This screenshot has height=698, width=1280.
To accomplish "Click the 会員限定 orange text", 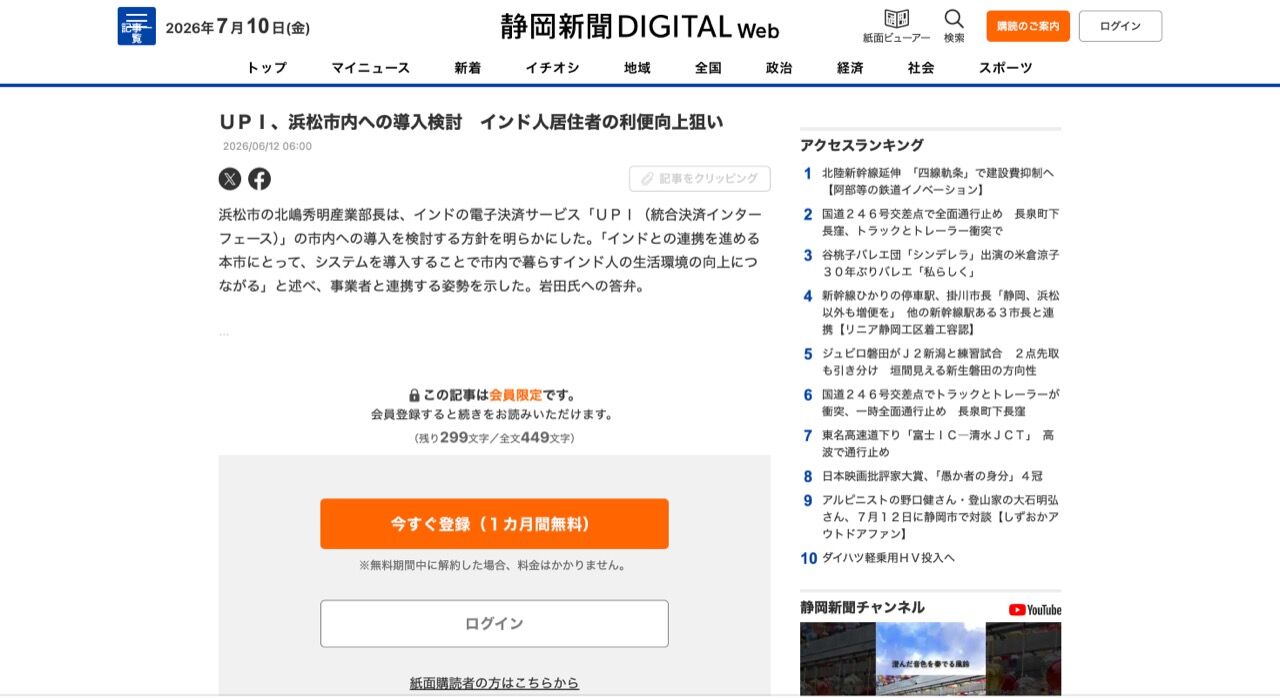I will (x=516, y=395).
